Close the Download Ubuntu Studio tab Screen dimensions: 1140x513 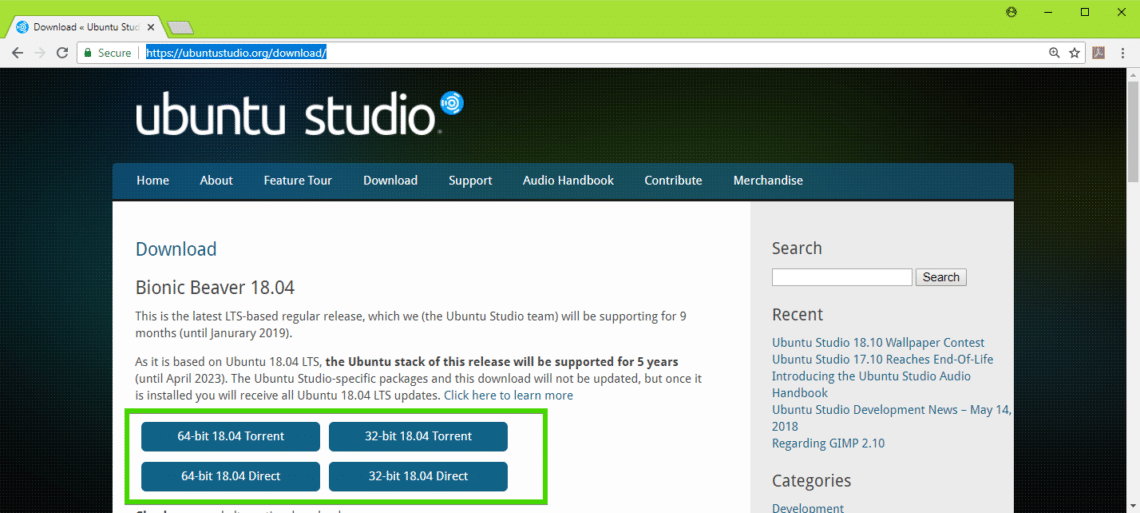(x=150, y=28)
